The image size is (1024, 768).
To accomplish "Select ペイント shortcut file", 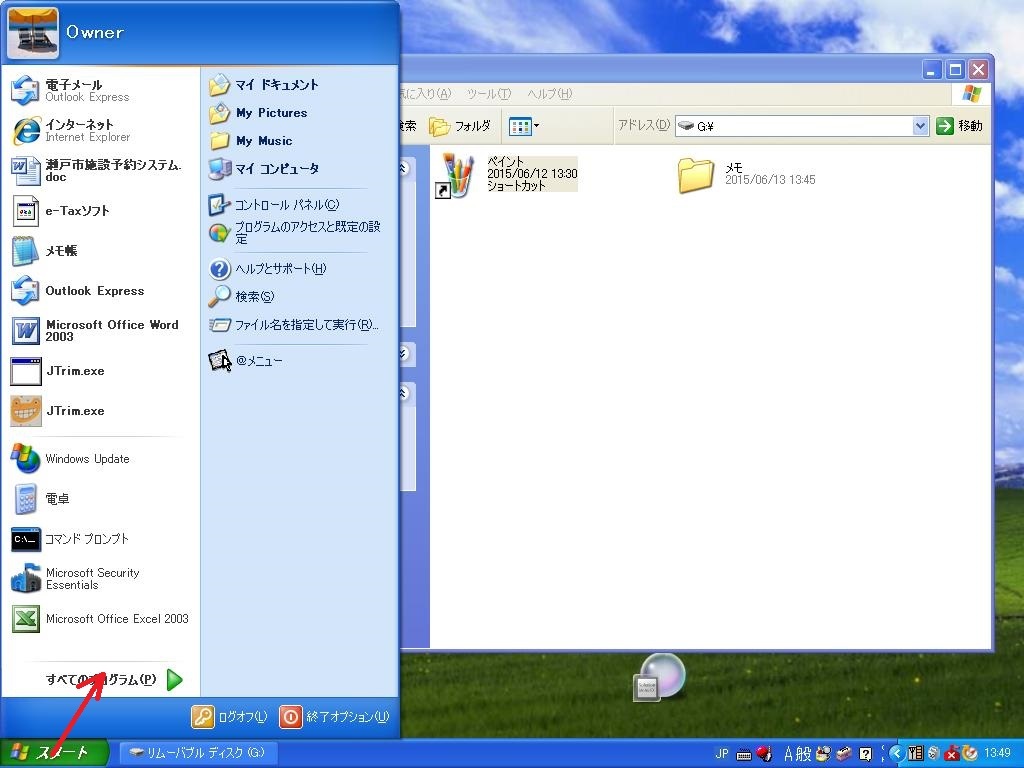I will pyautogui.click(x=507, y=174).
